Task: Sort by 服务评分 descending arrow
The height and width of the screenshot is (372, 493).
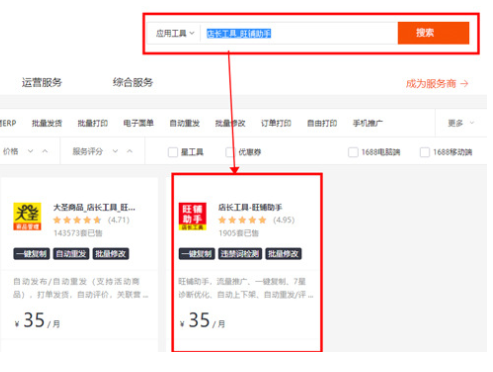Action: coord(115,151)
